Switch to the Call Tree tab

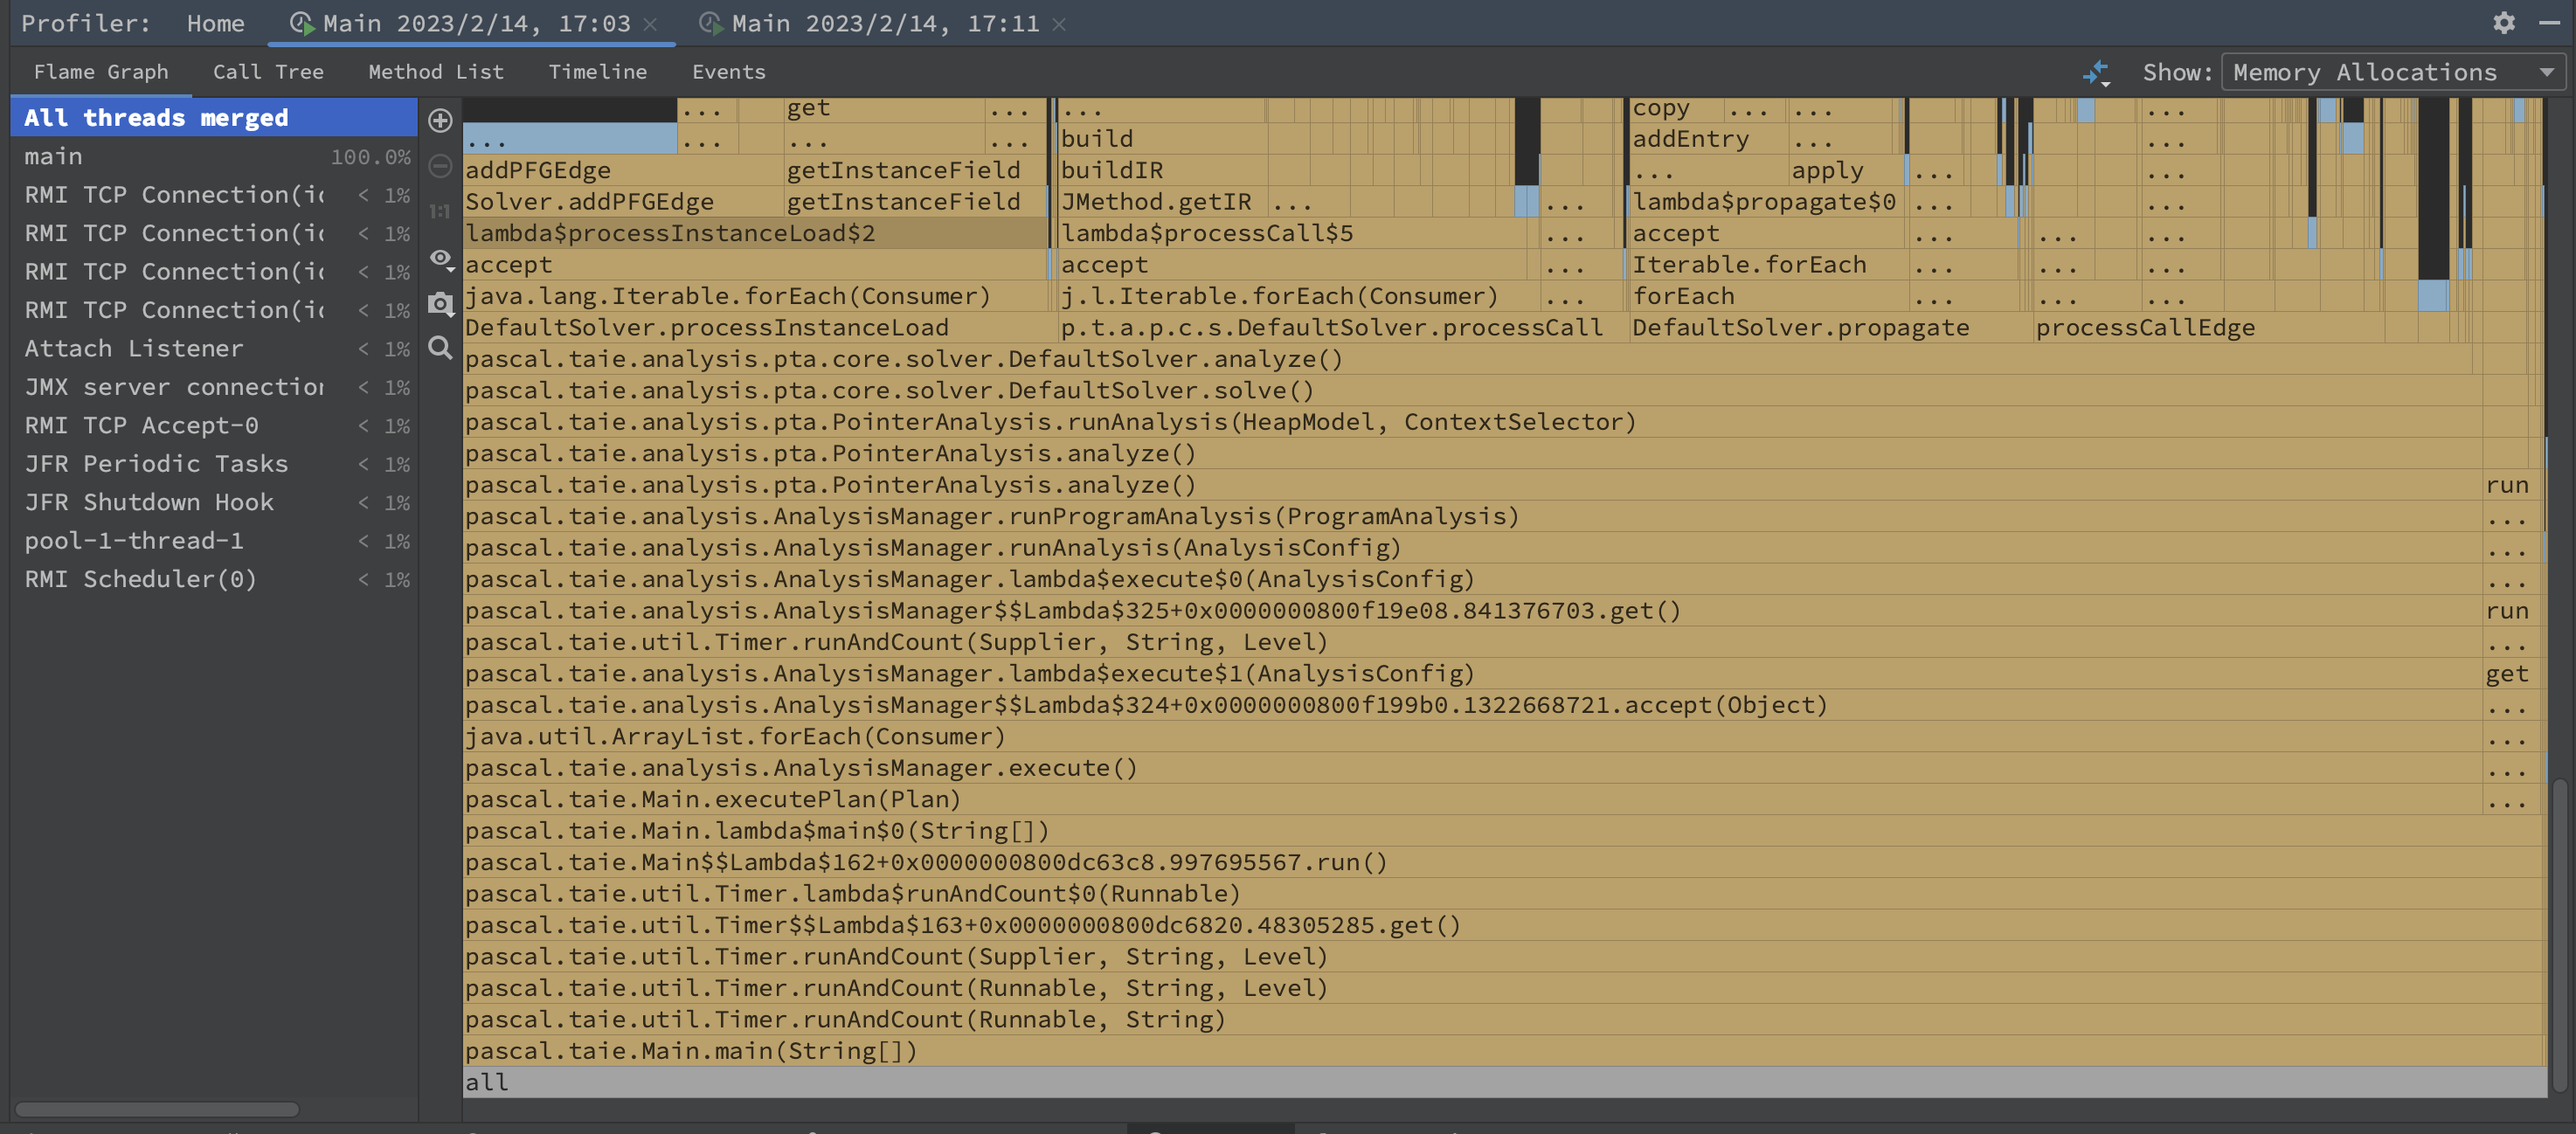click(268, 71)
